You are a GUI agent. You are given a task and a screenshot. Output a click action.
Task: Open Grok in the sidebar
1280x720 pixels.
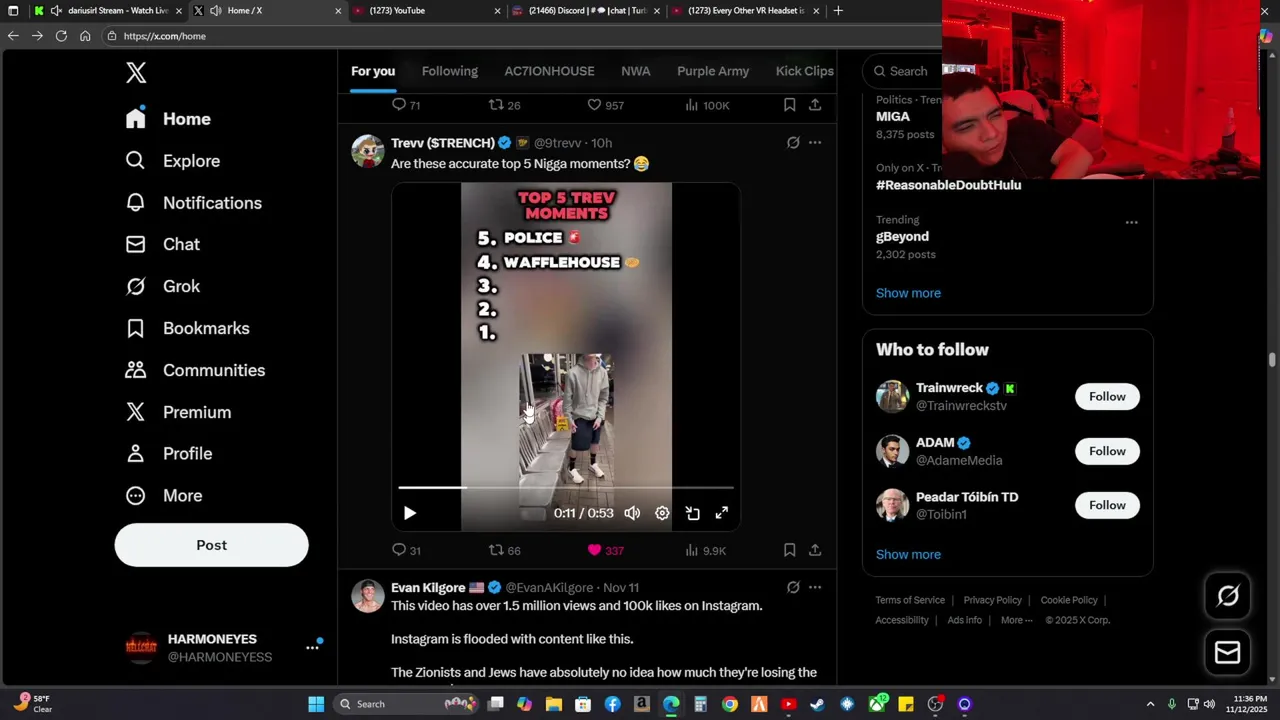click(162, 286)
